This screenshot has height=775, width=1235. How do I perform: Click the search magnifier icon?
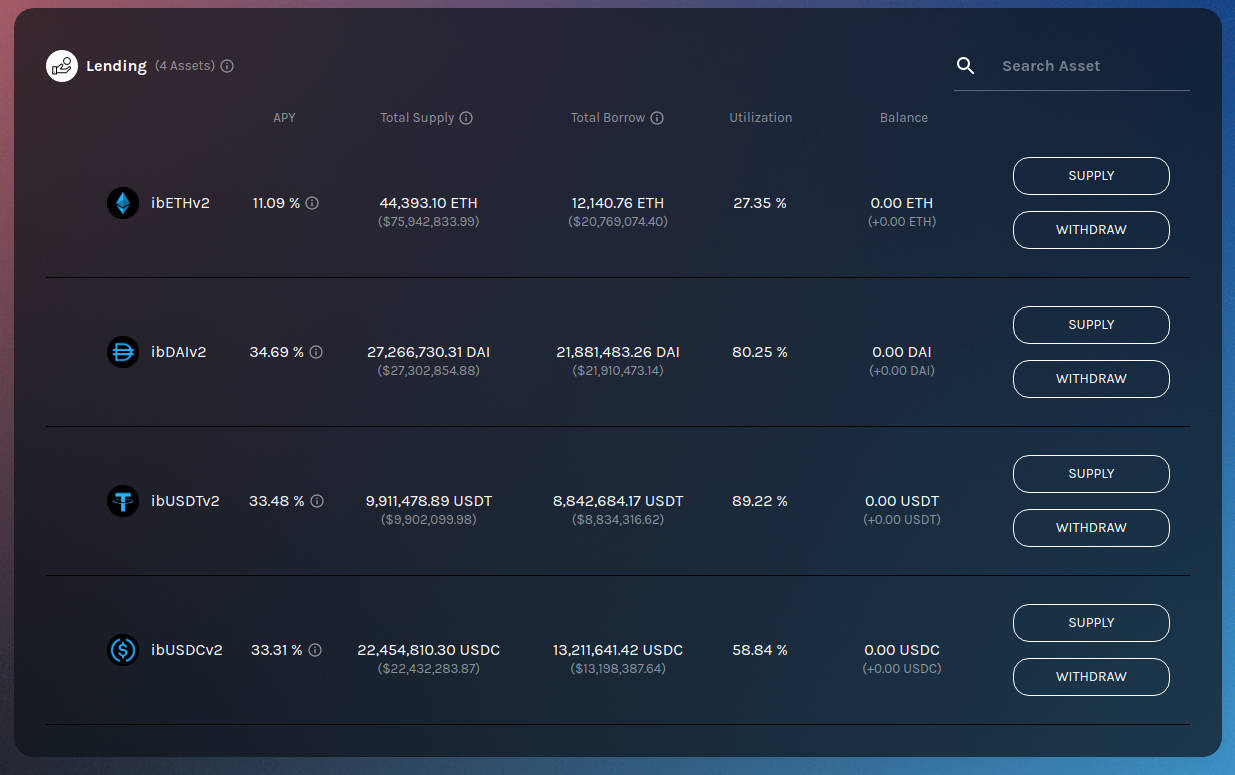(x=965, y=65)
